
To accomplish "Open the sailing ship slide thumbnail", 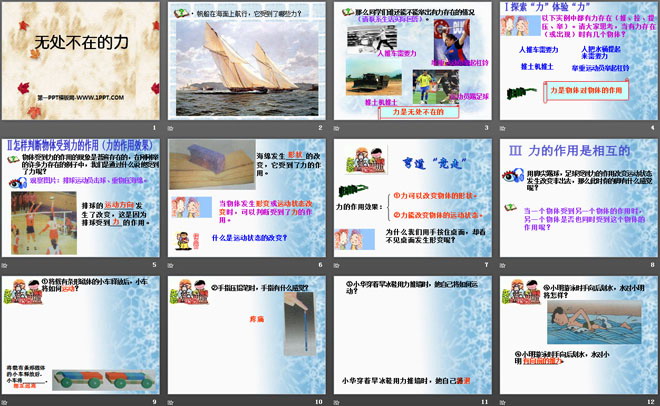I will [245, 67].
